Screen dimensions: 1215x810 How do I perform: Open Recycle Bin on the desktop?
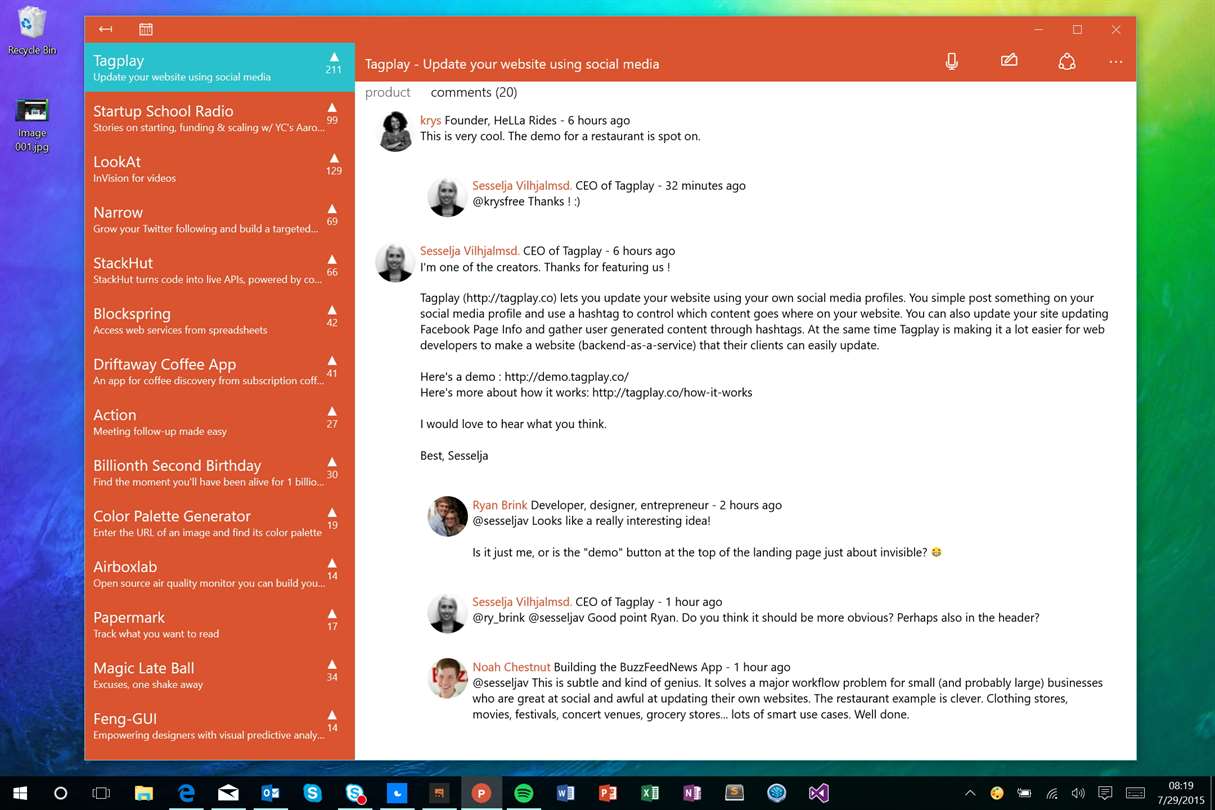click(32, 30)
